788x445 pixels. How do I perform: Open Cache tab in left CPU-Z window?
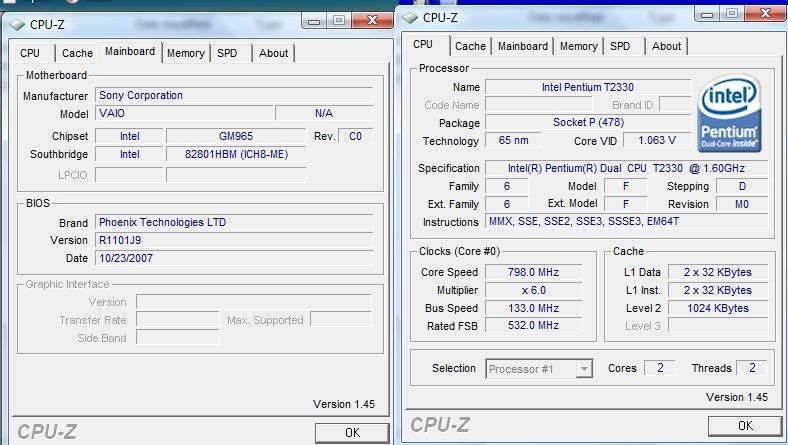coord(77,53)
